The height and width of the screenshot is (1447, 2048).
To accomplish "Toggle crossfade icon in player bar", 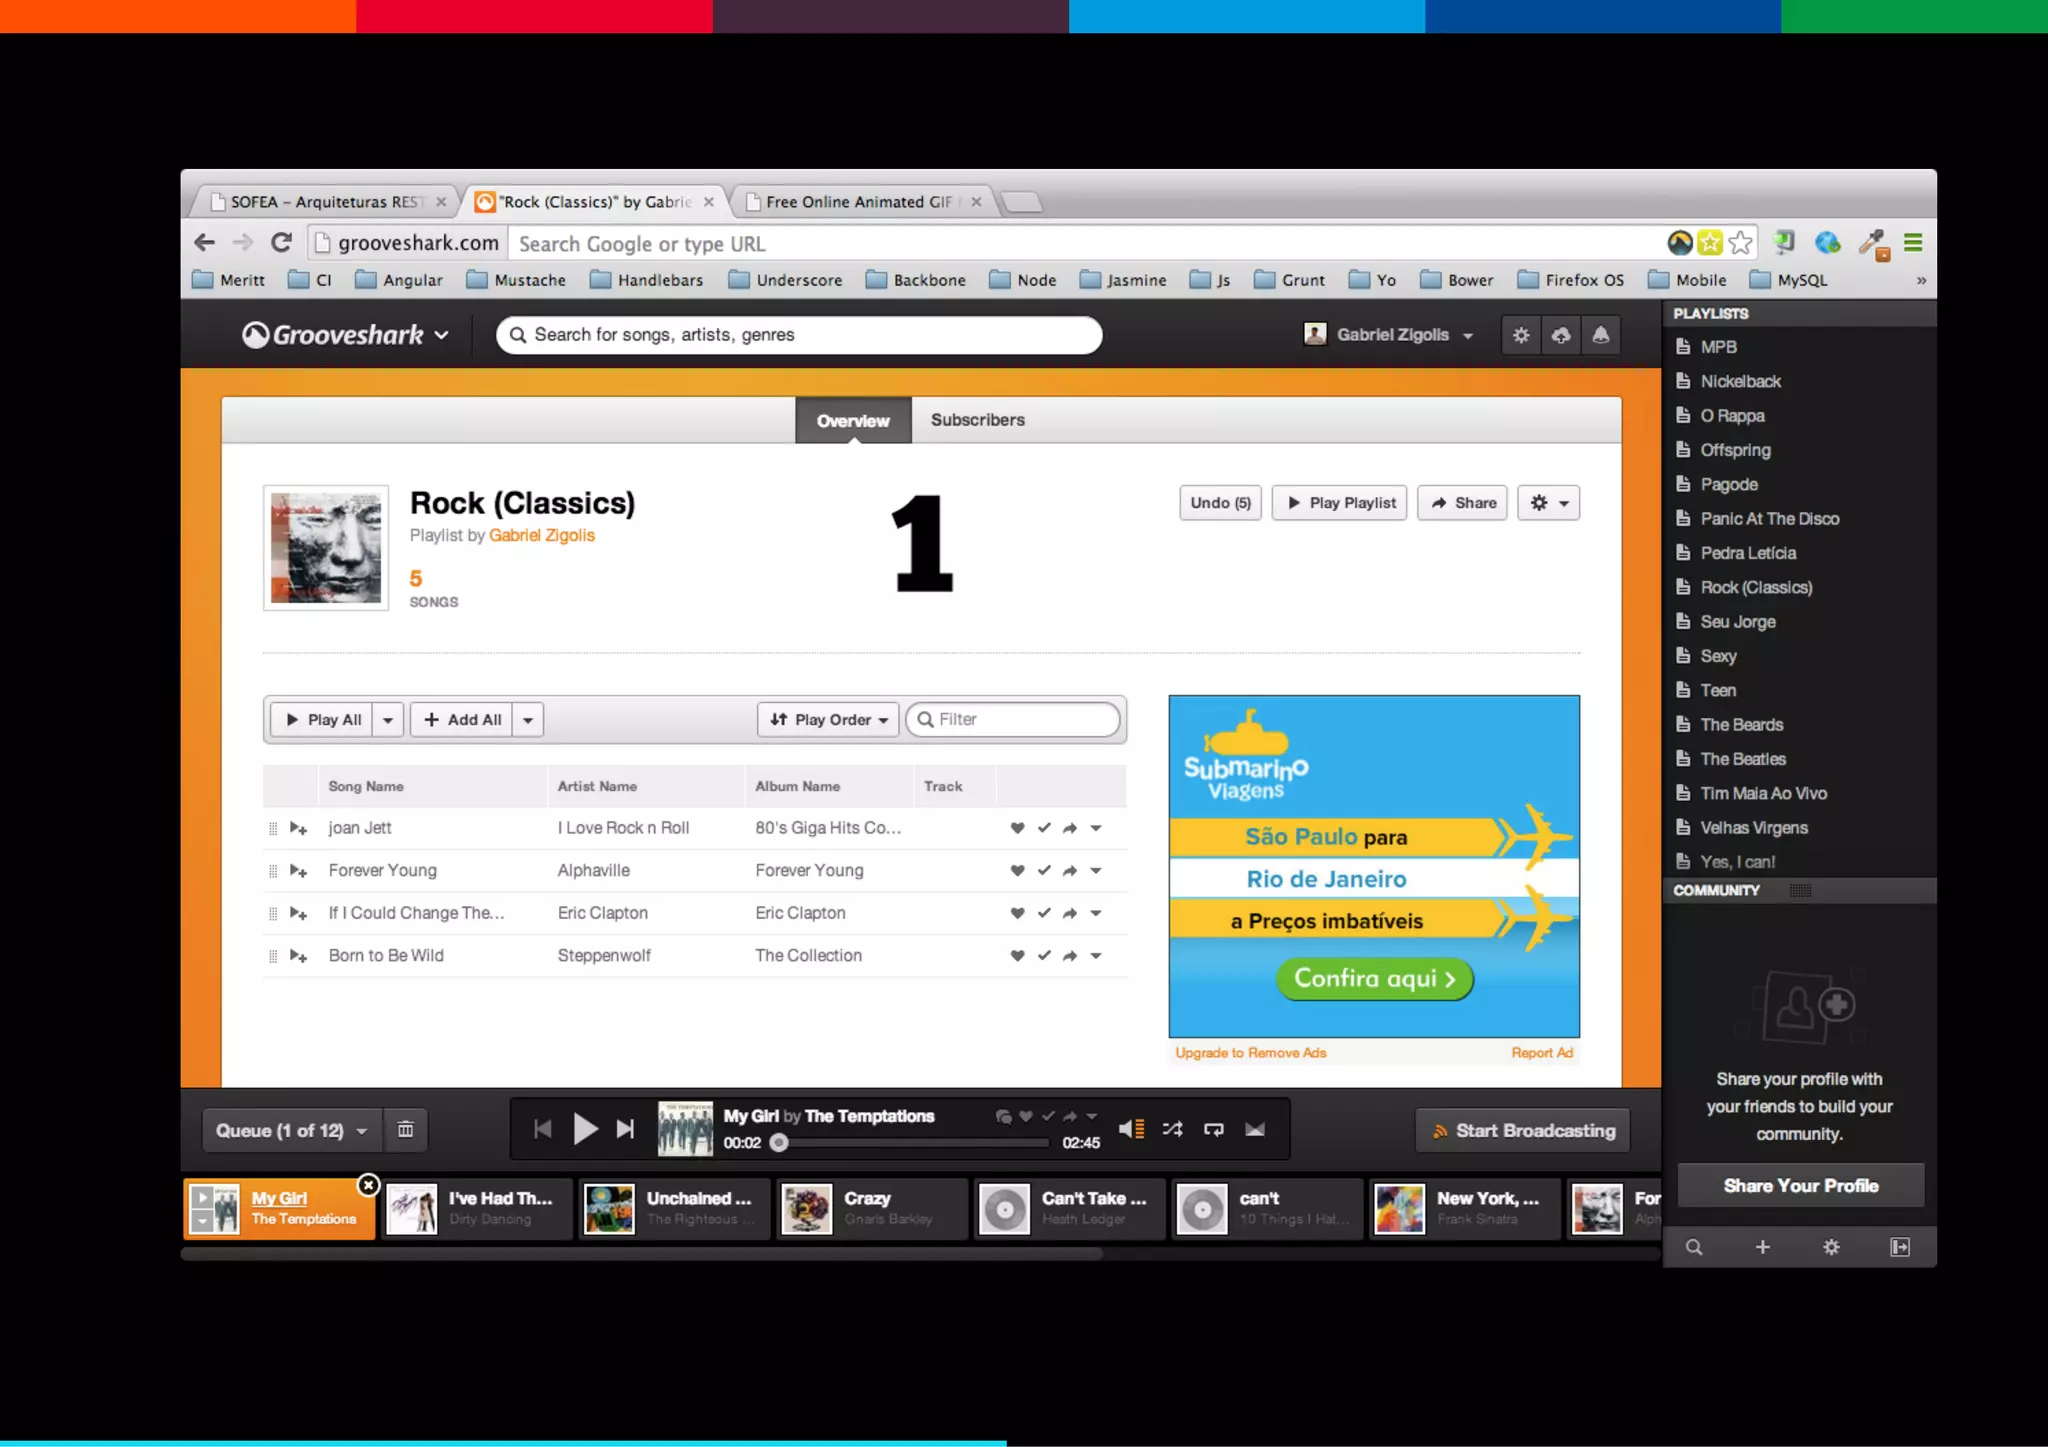I will click(1255, 1129).
